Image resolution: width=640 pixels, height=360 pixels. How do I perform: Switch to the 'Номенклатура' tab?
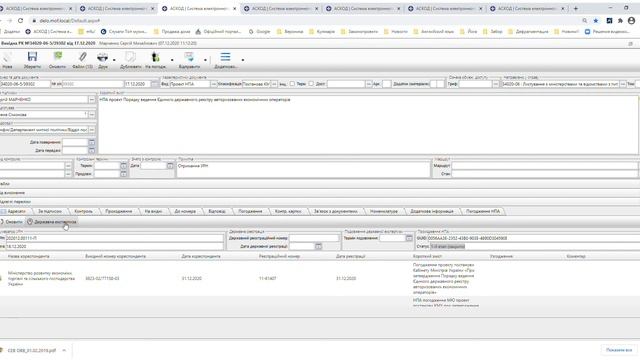(x=384, y=211)
